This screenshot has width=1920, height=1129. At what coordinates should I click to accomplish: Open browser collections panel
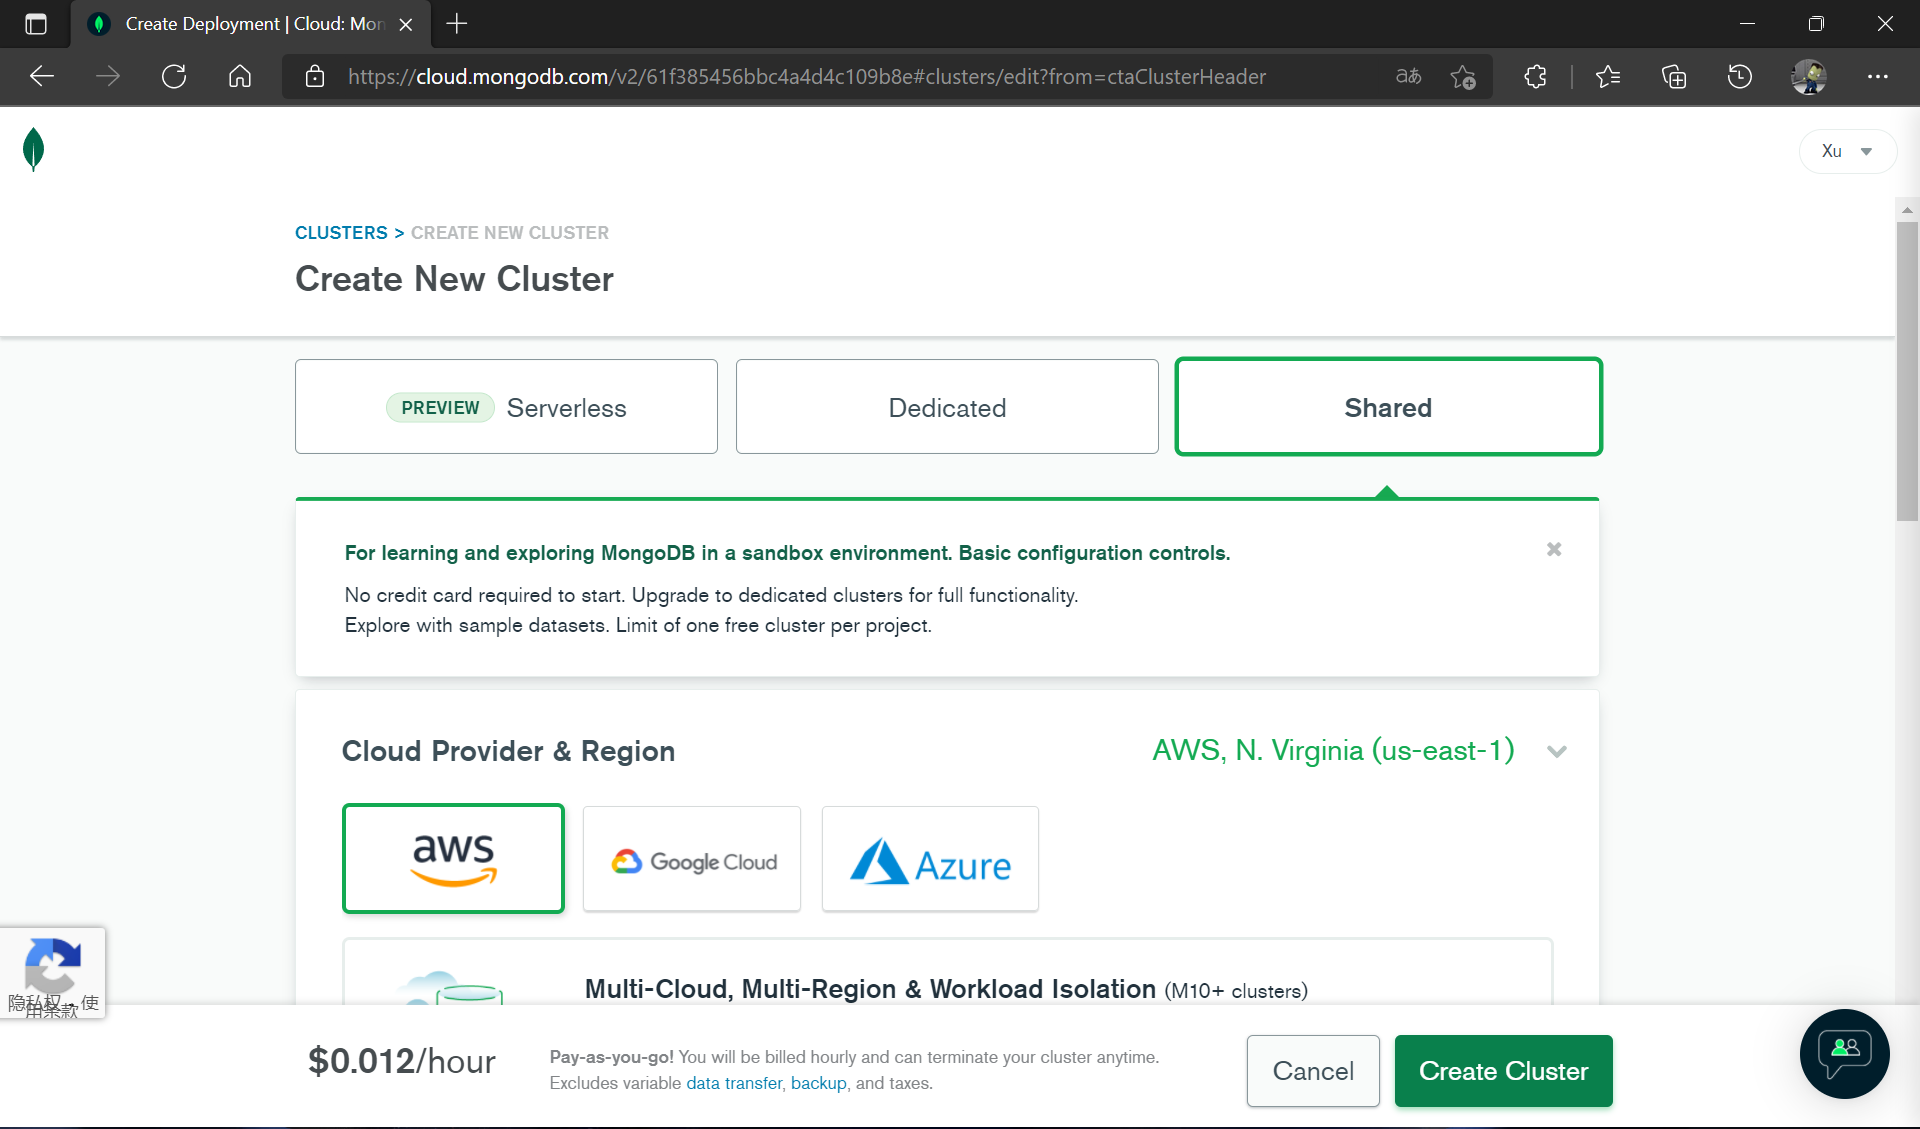point(1674,77)
